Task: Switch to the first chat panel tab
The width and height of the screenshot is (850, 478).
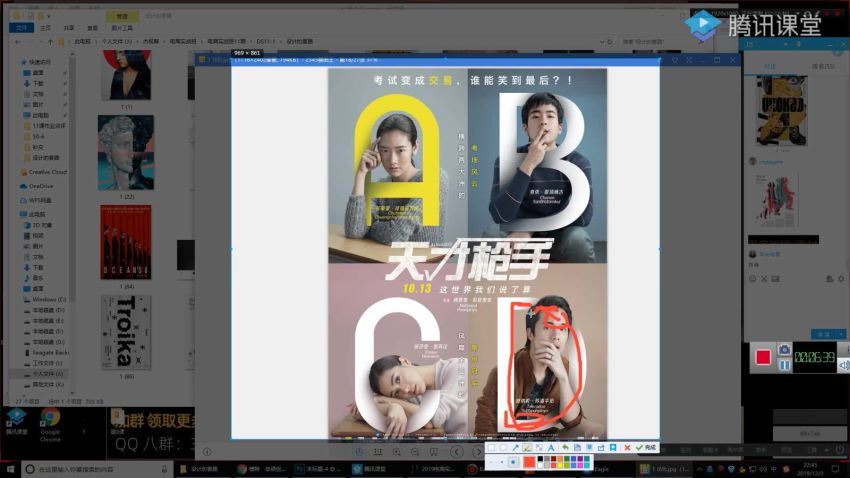Action: (x=770, y=66)
